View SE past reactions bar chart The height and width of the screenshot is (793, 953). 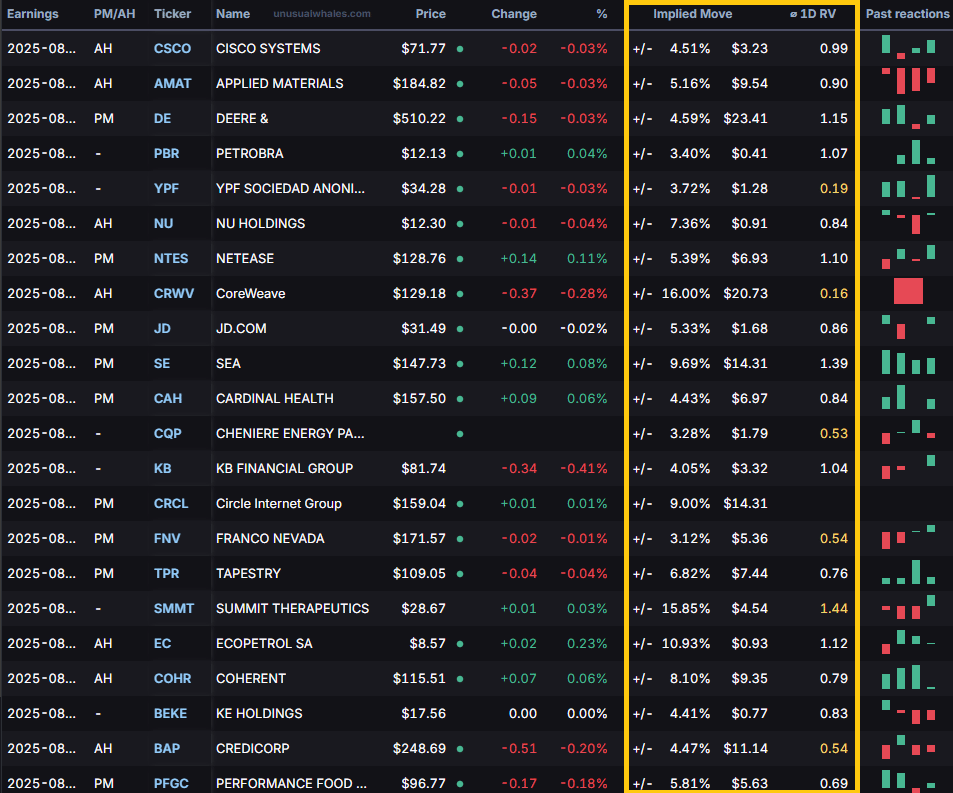click(908, 362)
